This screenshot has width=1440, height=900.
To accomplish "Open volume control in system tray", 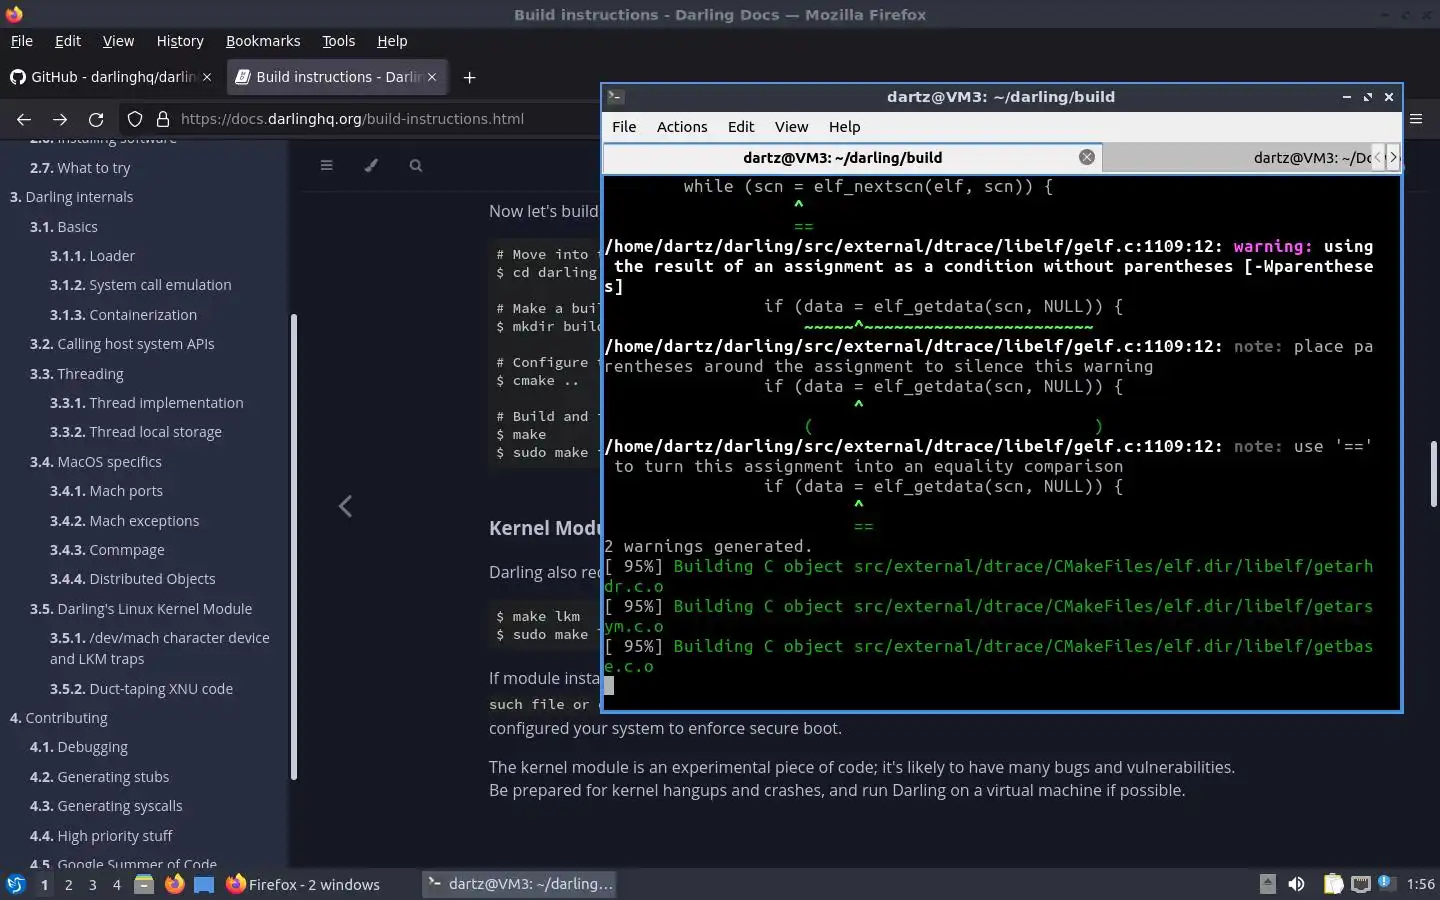I will click(1296, 884).
